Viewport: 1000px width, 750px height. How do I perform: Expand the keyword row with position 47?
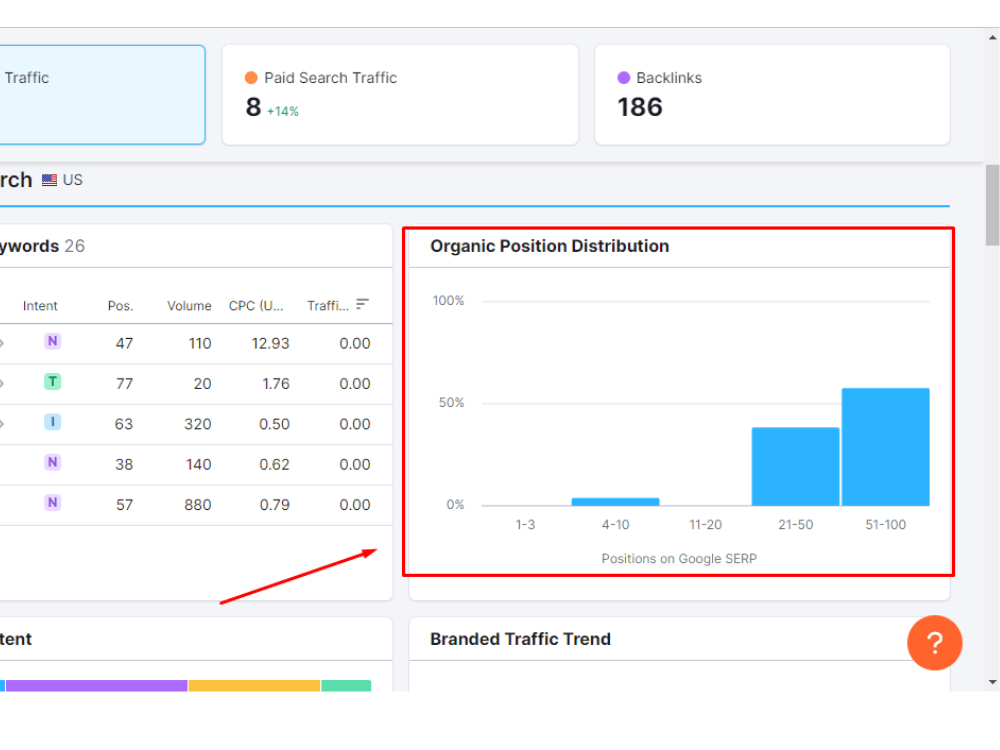[2, 343]
